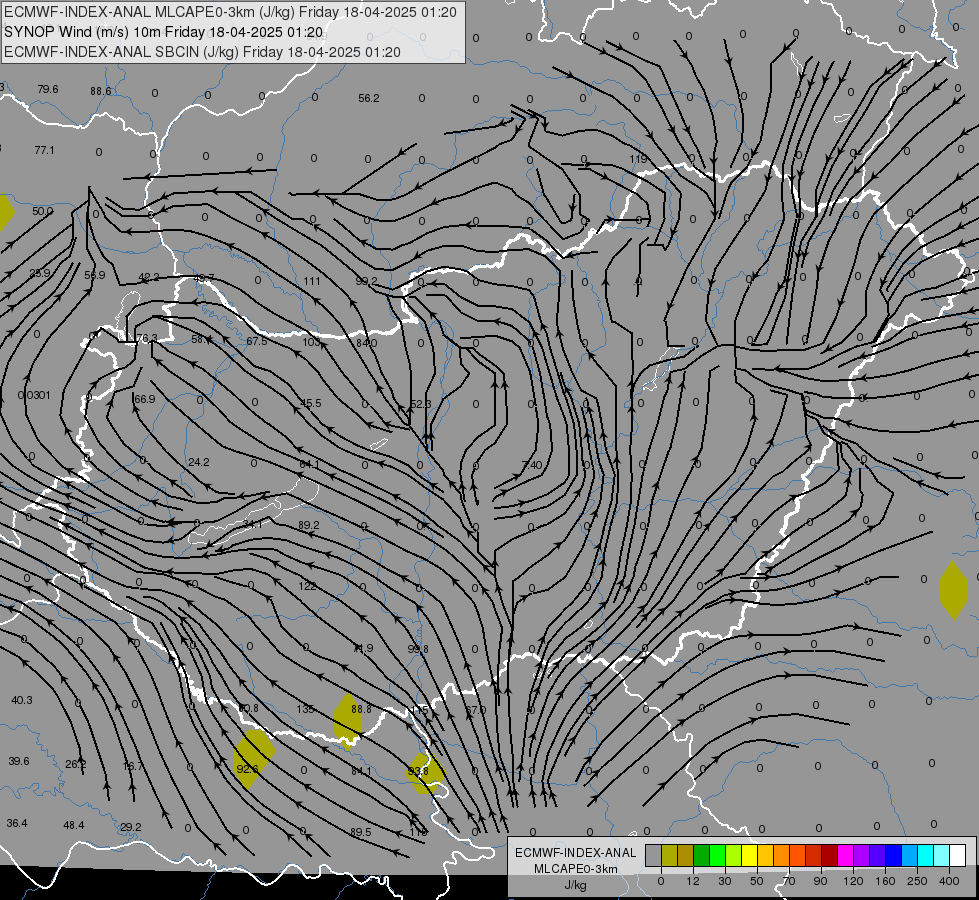
Task: Click the map value 84.0
Action: pos(367,343)
